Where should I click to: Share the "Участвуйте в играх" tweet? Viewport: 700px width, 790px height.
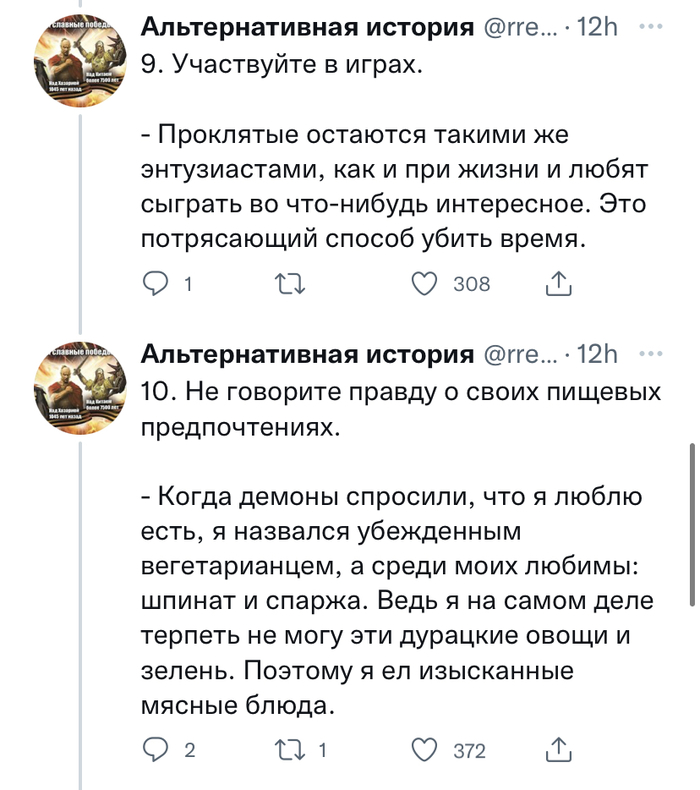pyautogui.click(x=559, y=284)
